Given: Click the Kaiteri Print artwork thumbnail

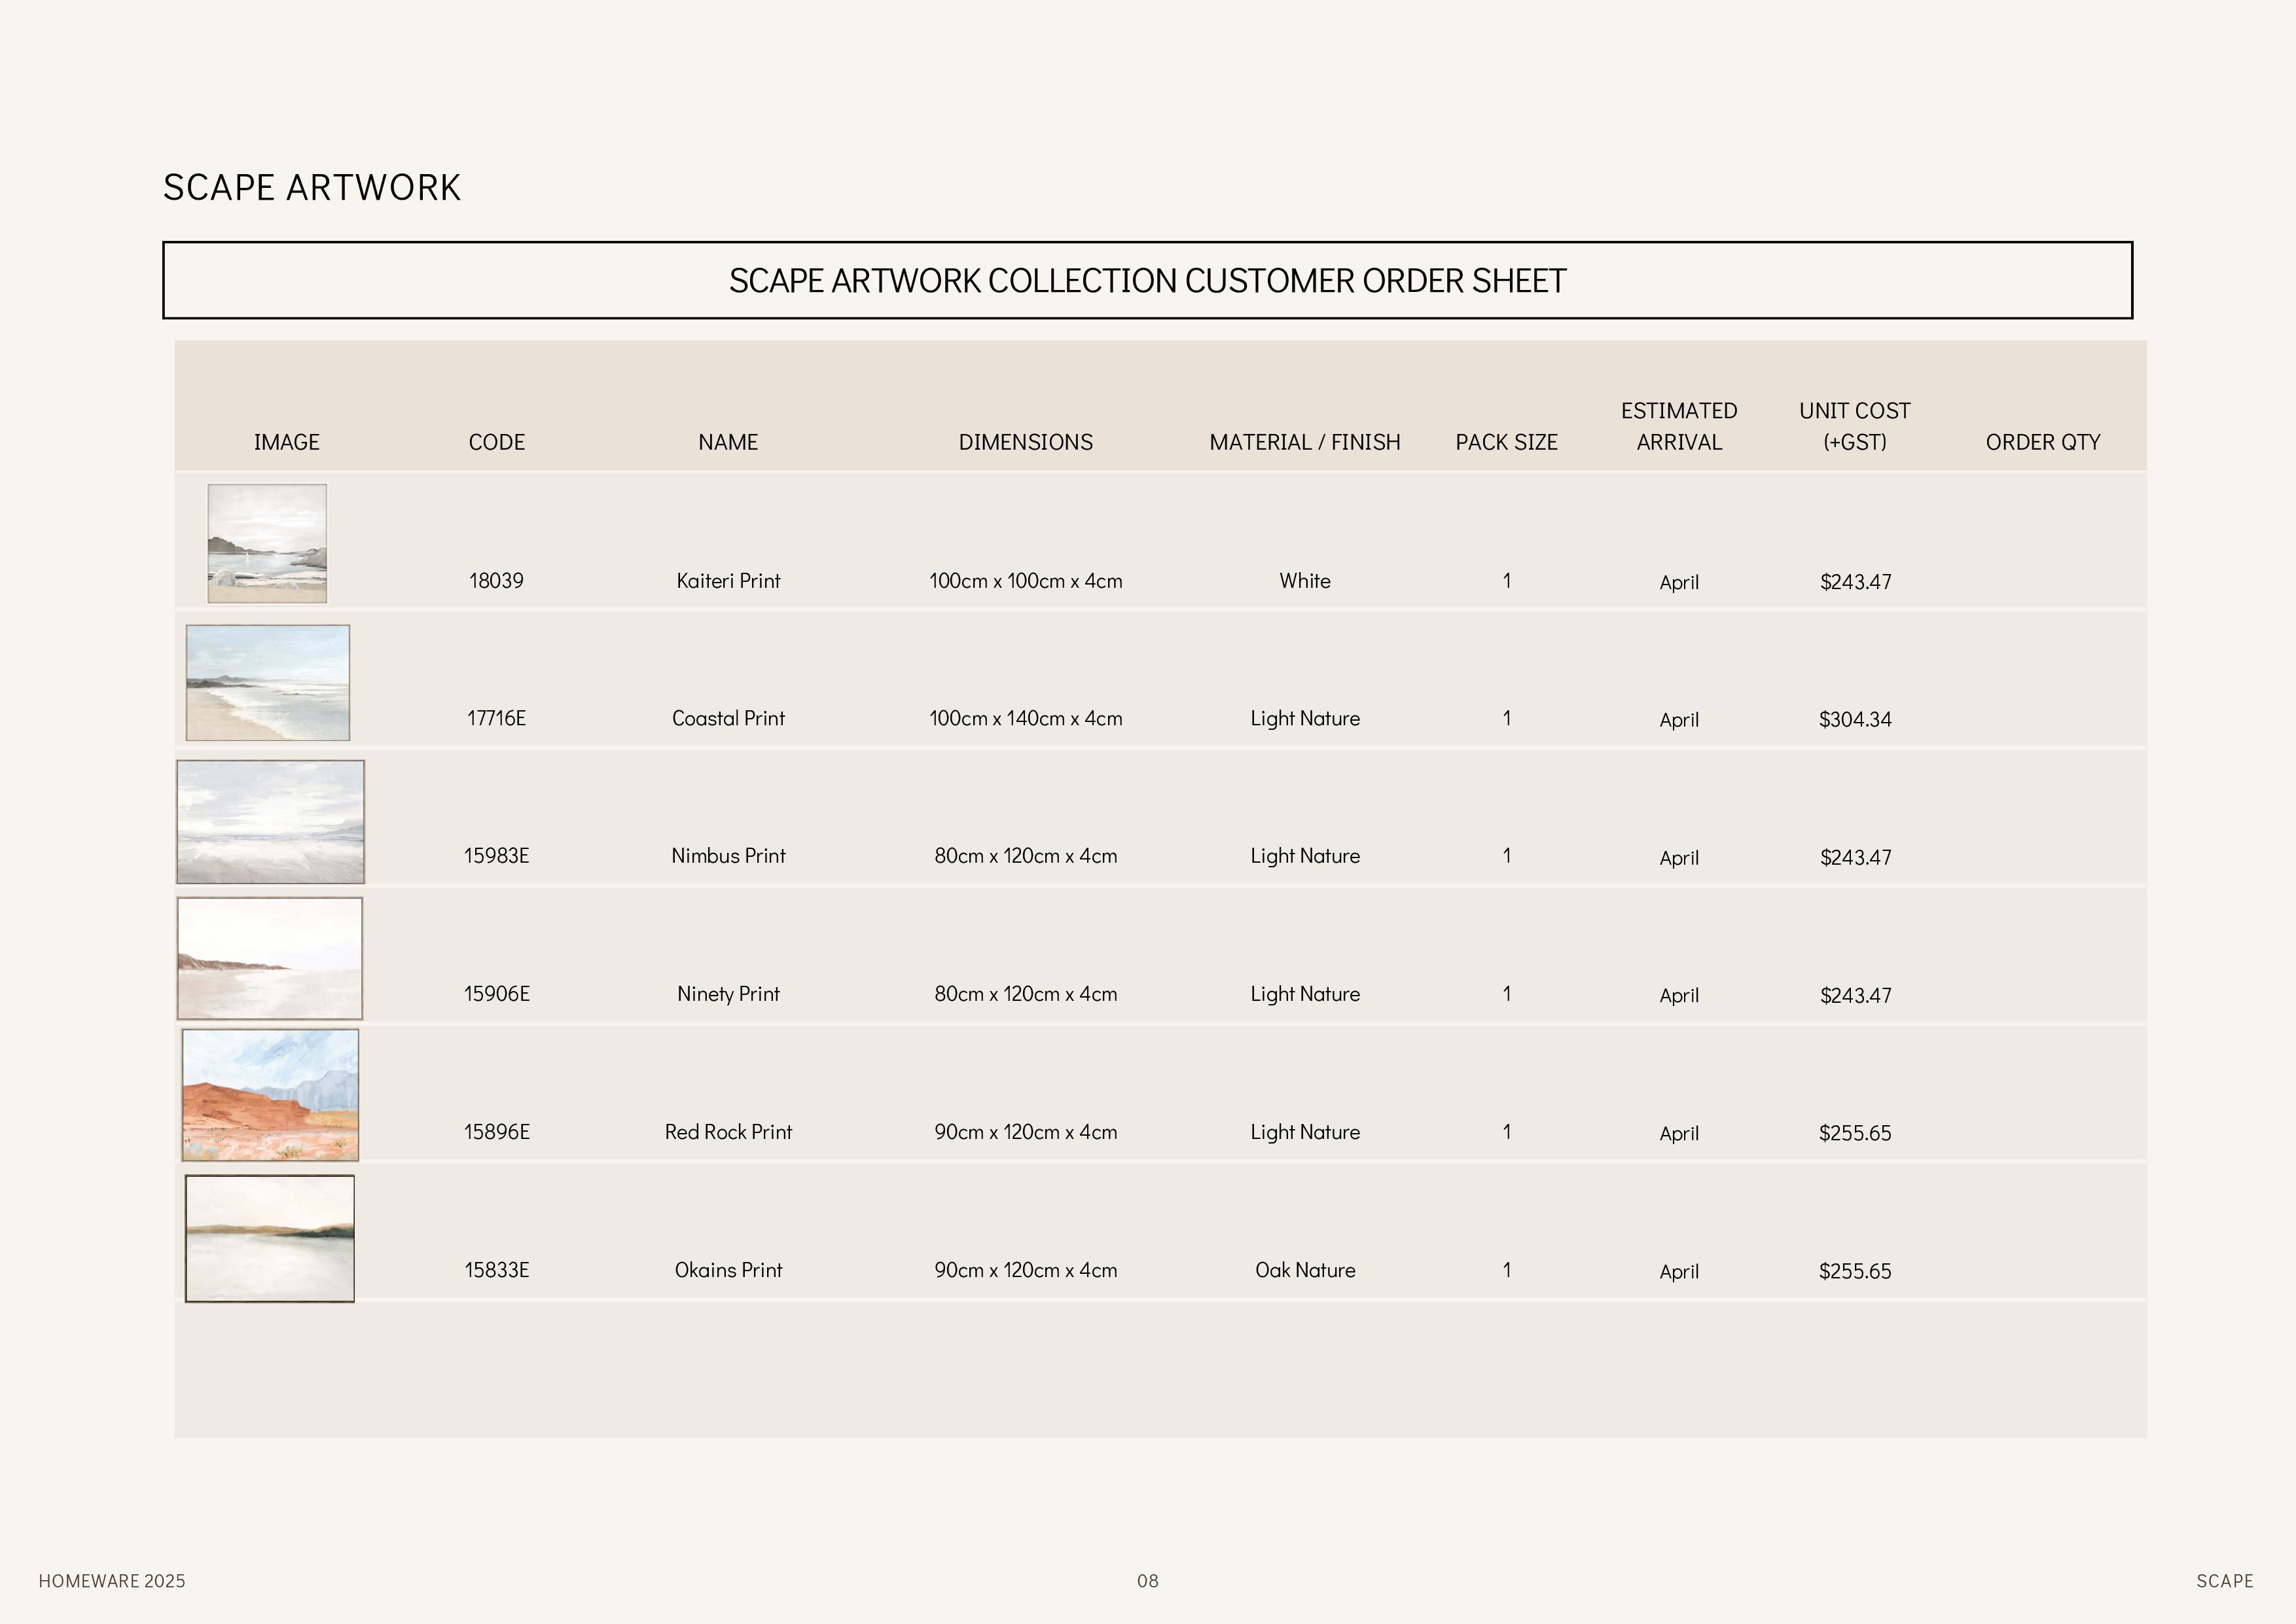Looking at the screenshot, I should pyautogui.click(x=267, y=543).
